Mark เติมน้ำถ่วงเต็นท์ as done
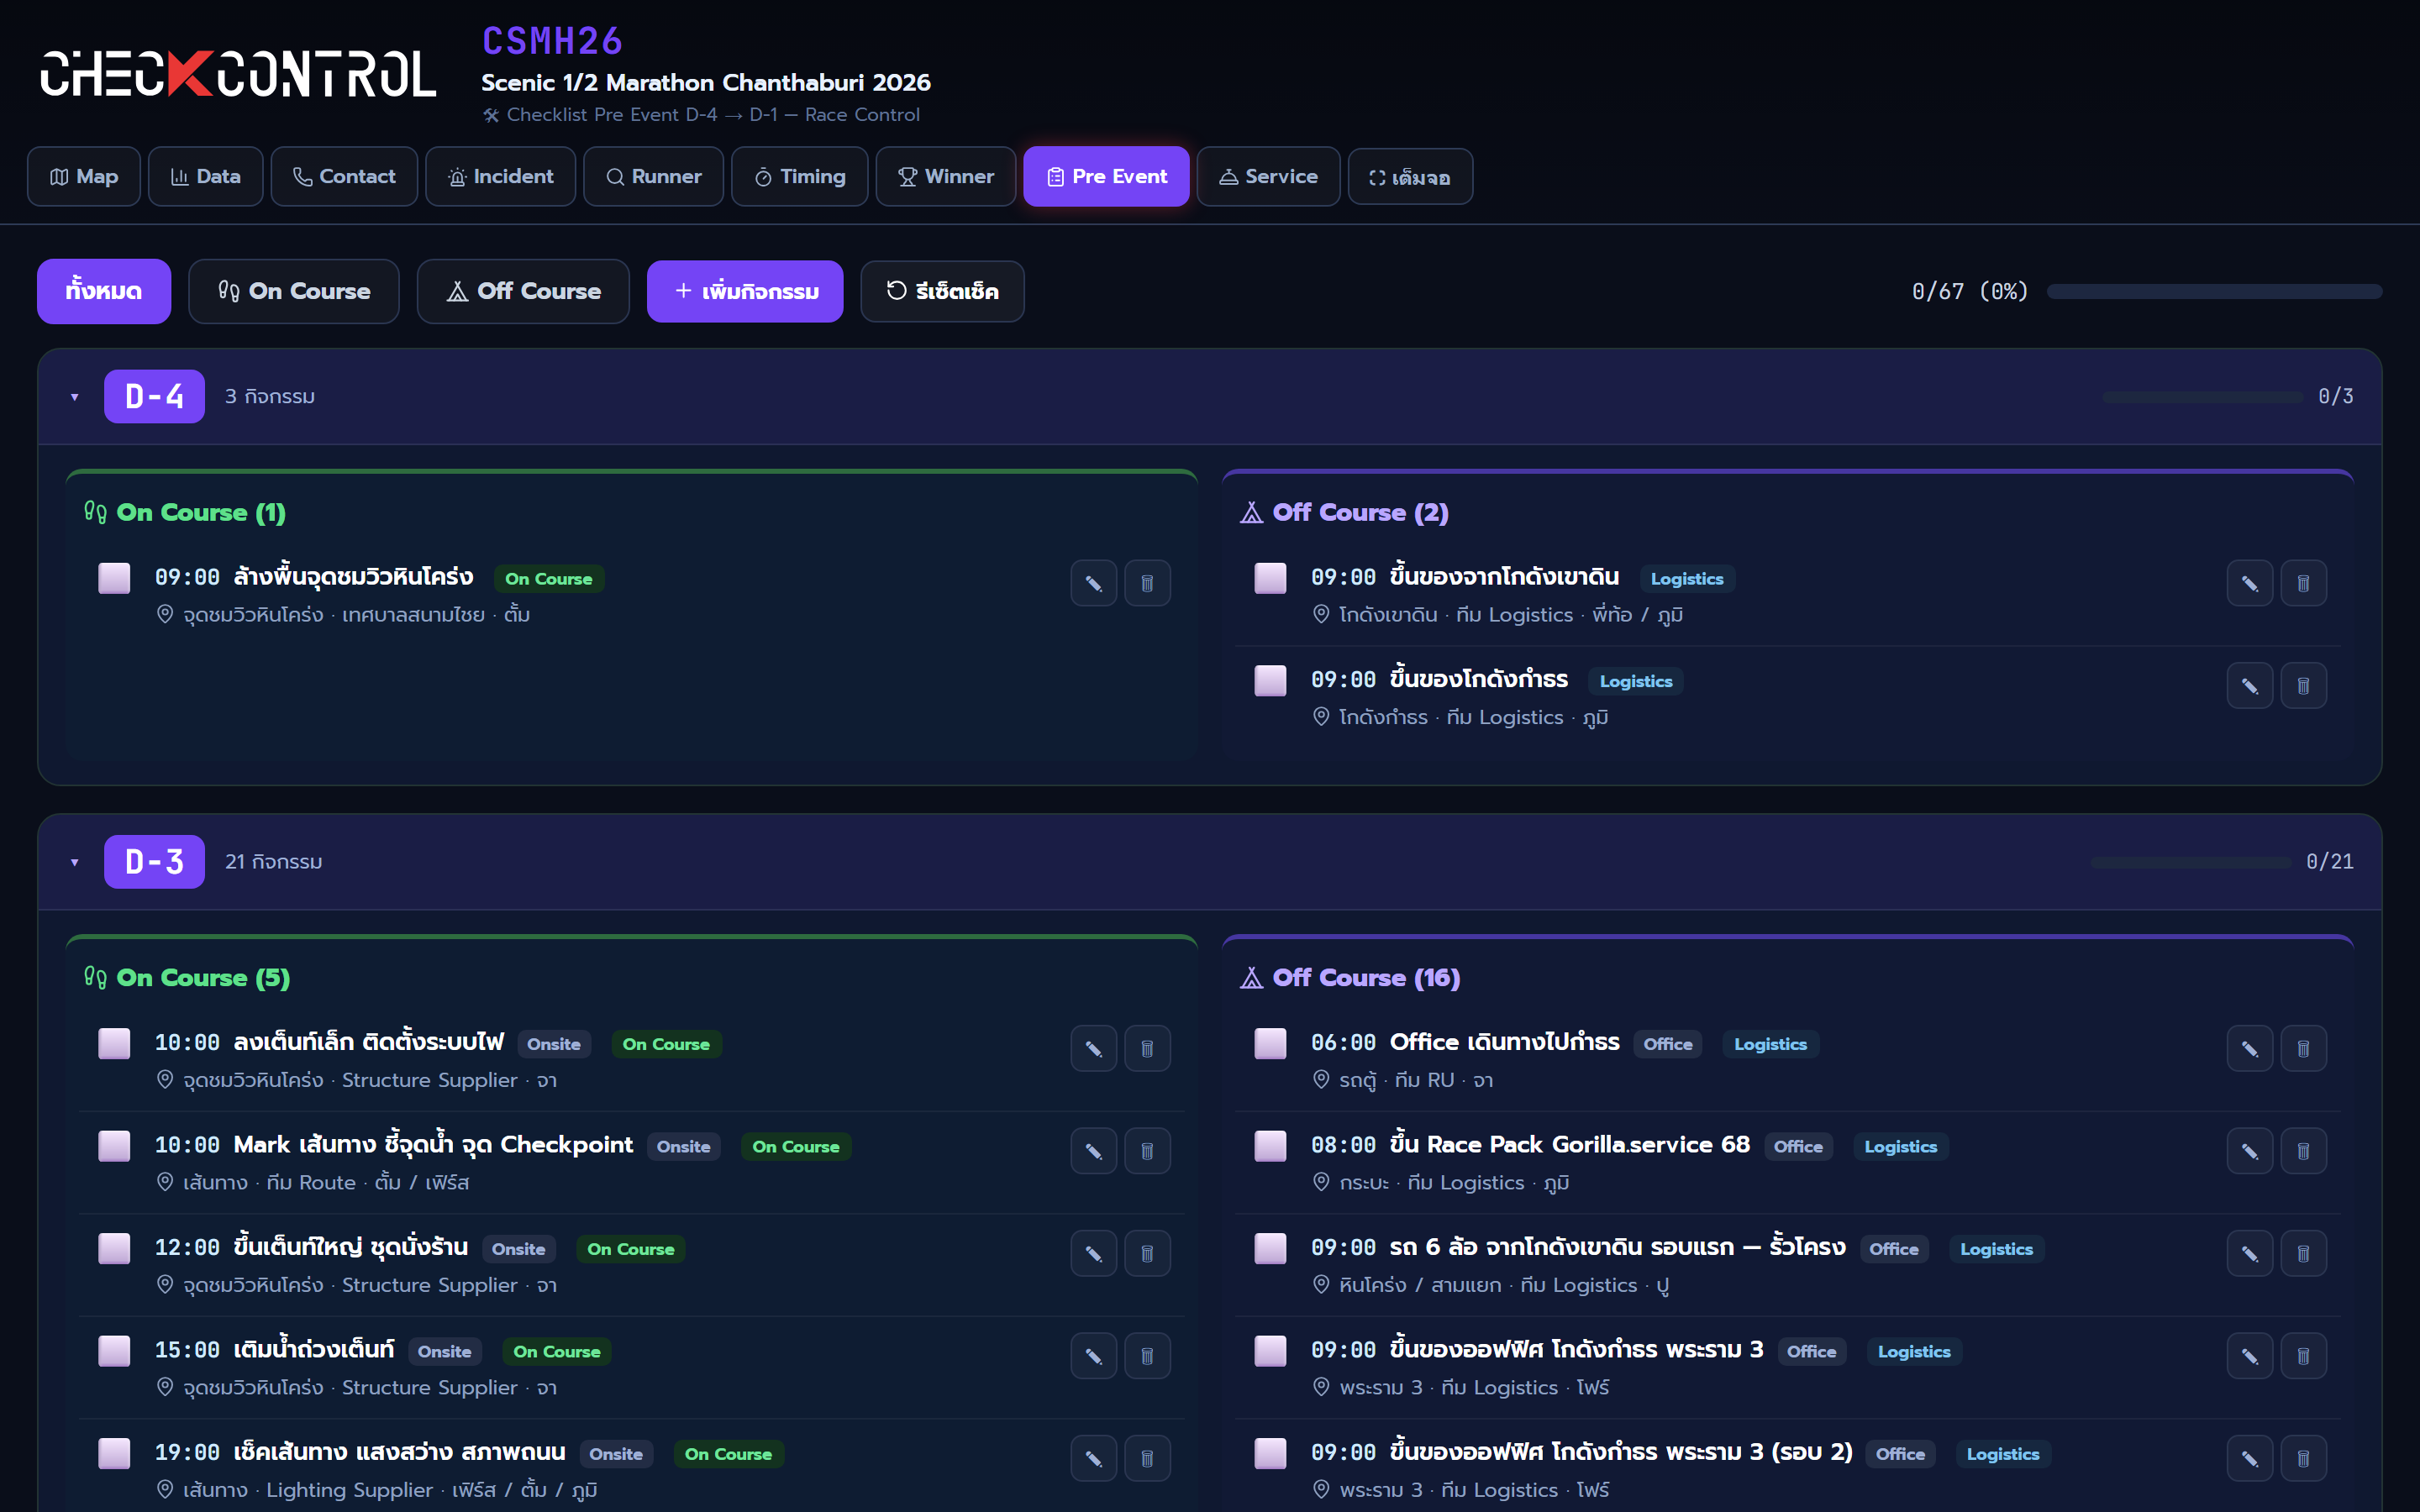 (114, 1351)
